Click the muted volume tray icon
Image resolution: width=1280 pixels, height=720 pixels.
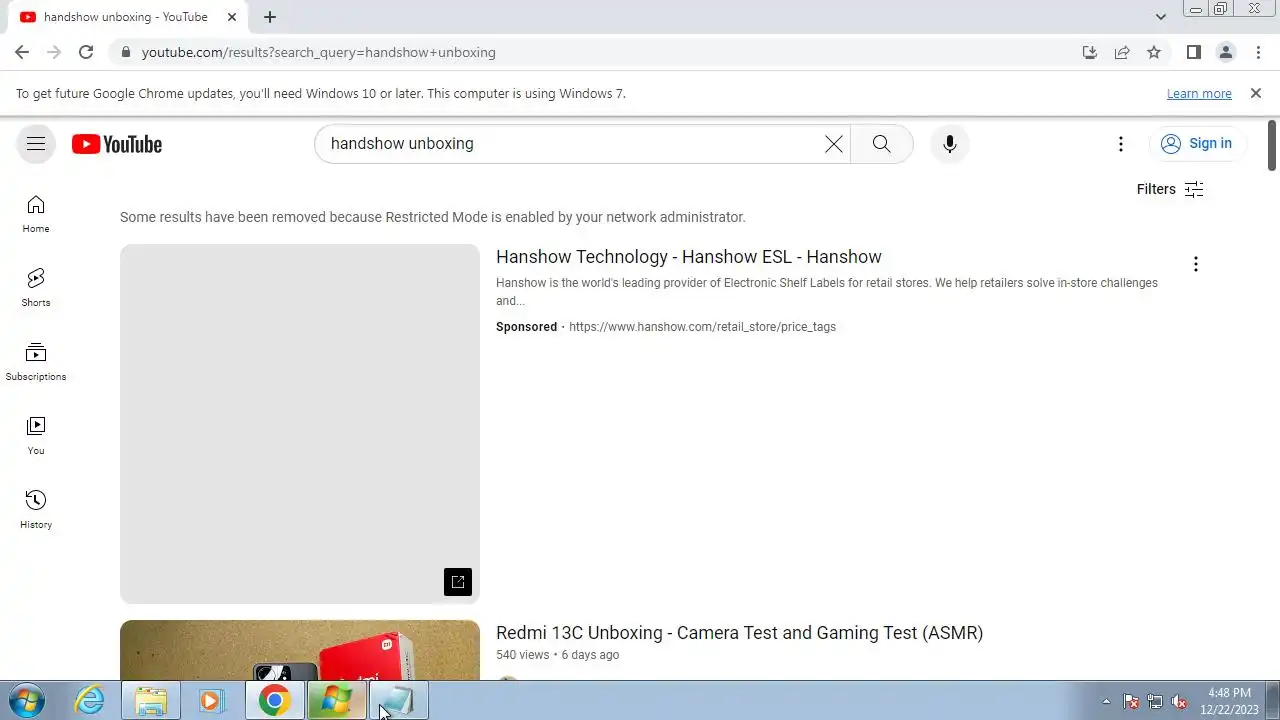pos(1179,701)
